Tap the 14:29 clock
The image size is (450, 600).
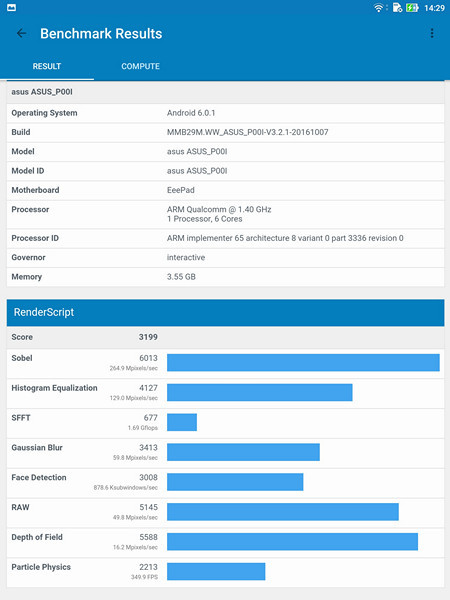[434, 8]
